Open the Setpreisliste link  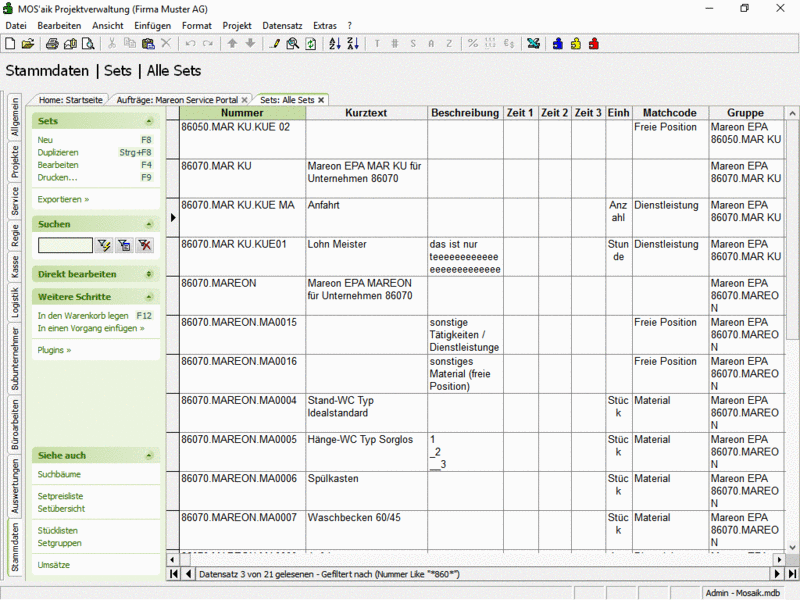pos(60,496)
